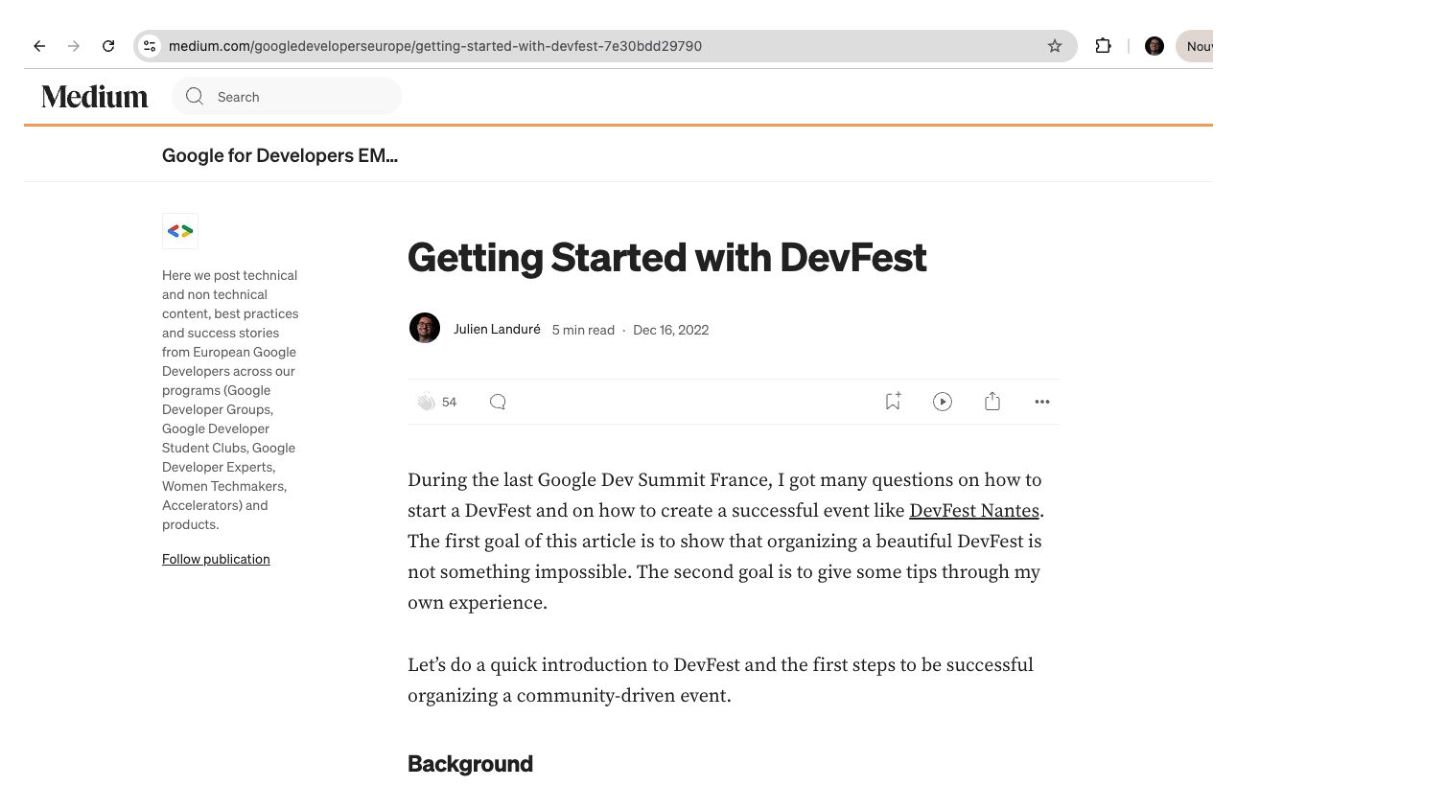
Task: Bookmark this page with the star icon
Action: point(1054,46)
